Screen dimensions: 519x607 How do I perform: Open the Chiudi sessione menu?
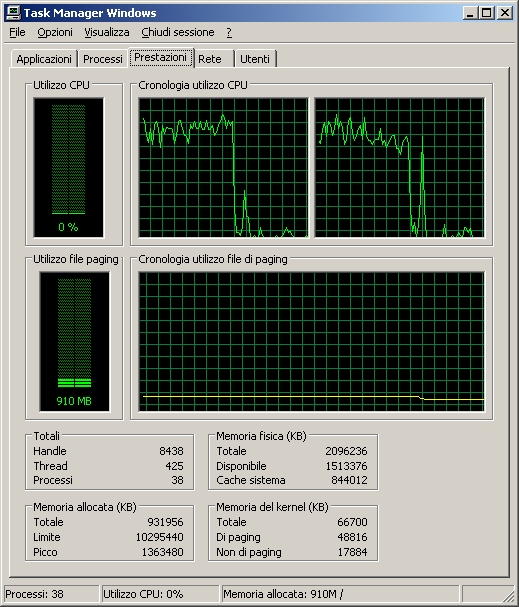coord(178,32)
